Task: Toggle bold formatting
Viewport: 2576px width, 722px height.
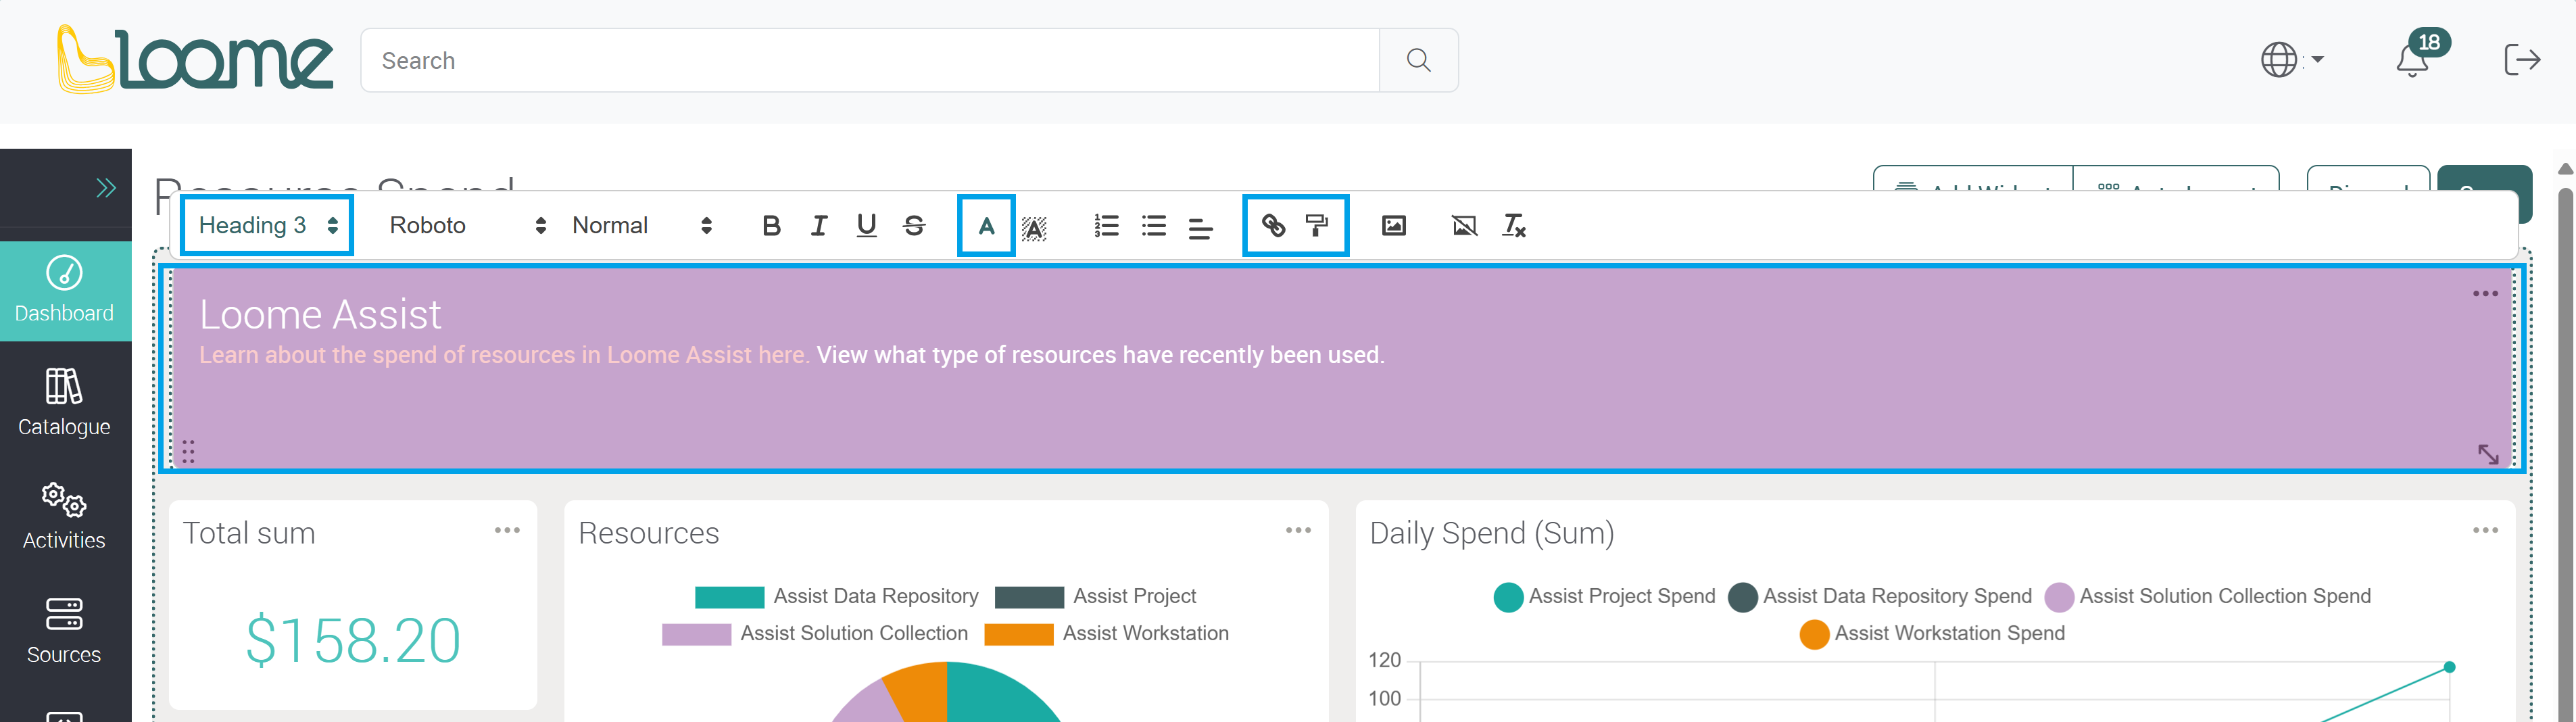Action: [771, 226]
